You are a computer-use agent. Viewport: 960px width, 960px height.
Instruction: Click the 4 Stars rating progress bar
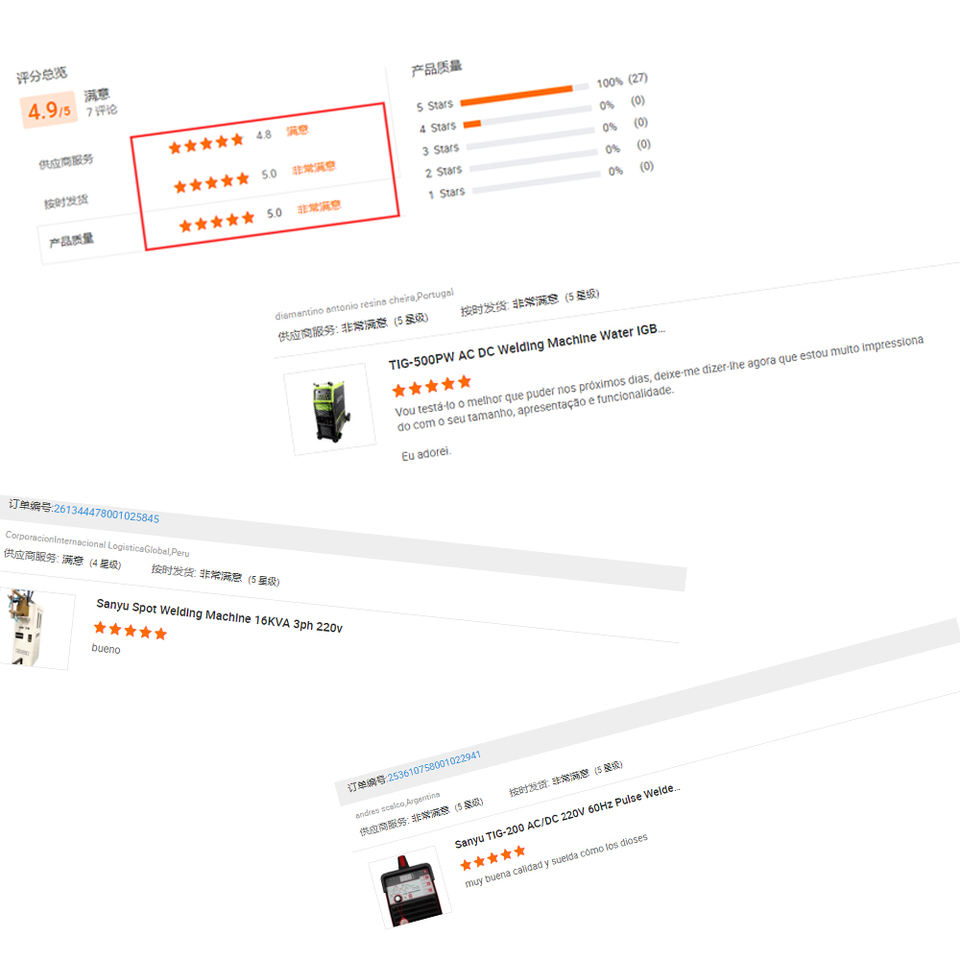click(x=528, y=117)
